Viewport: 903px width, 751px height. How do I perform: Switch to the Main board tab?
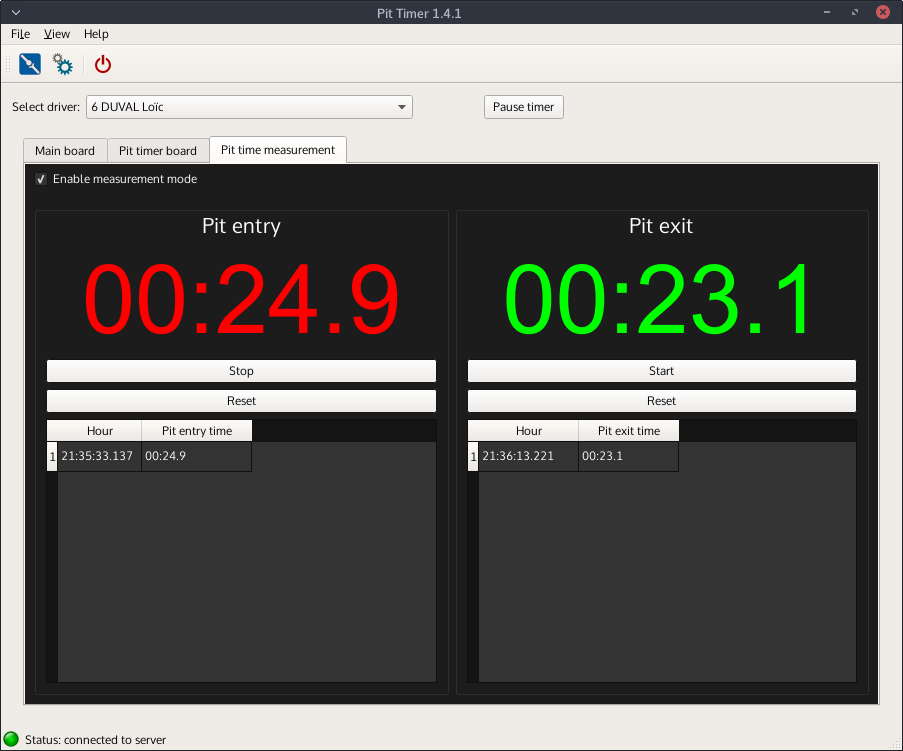tap(65, 151)
